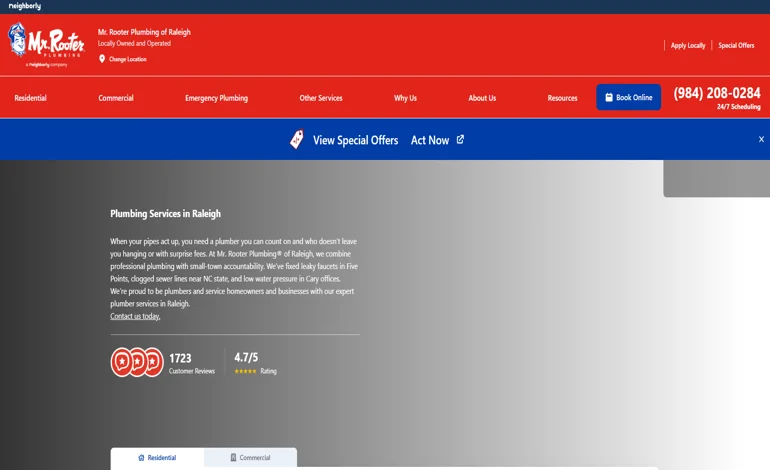The image size is (770, 470).
Task: Open the Other Services menu
Action: tap(321, 98)
